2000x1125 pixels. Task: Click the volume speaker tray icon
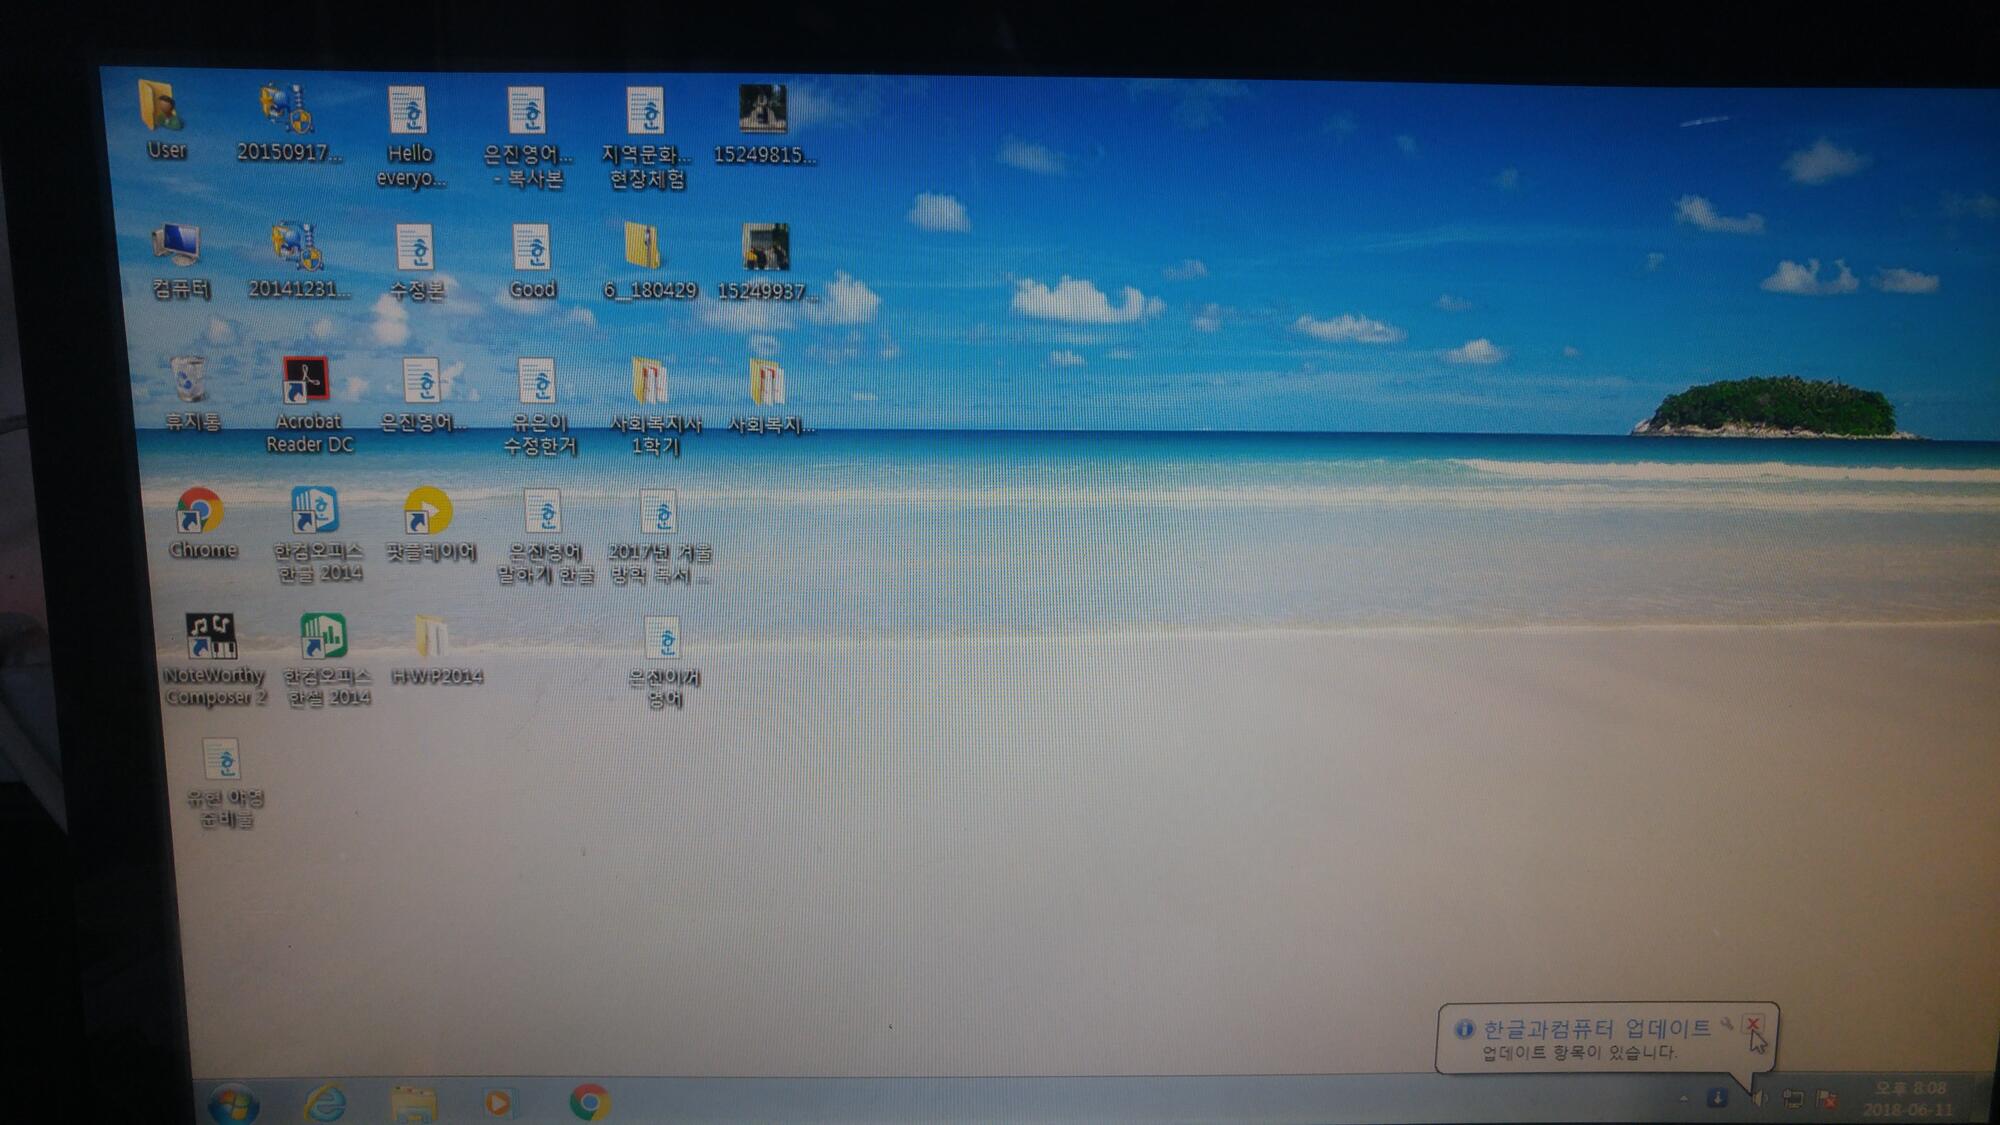click(x=1759, y=1099)
